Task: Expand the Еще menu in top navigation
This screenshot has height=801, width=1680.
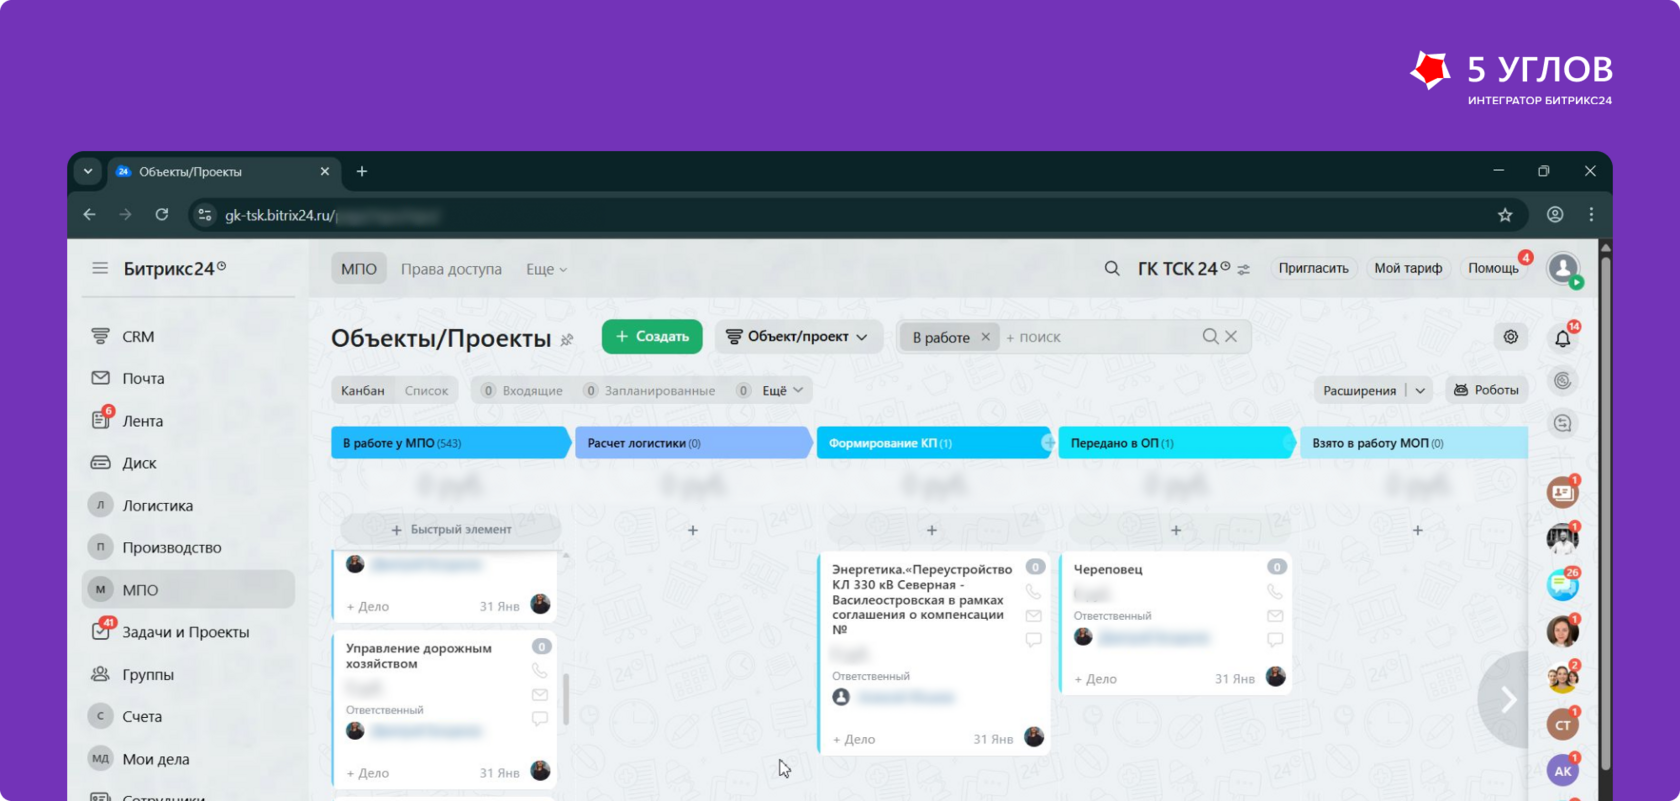Action: click(x=546, y=269)
